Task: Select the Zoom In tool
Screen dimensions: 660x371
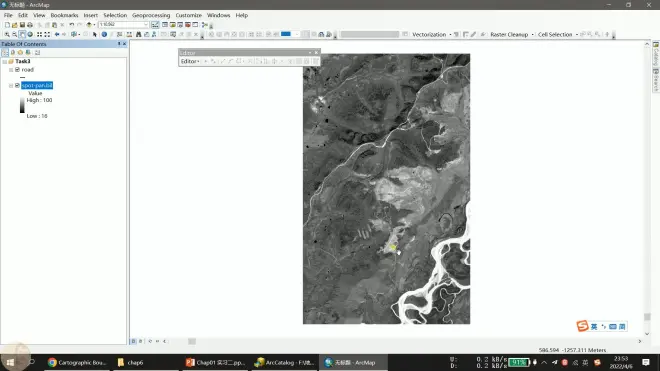Action: tap(7, 35)
